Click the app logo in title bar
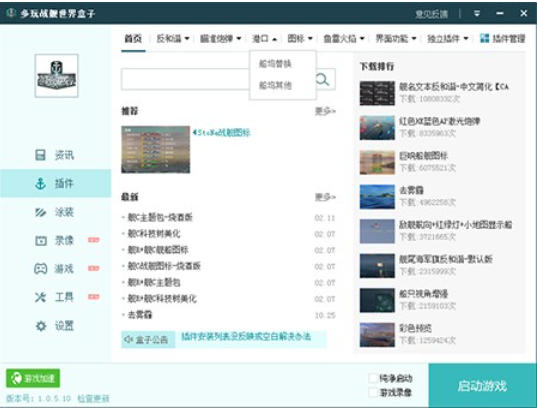This screenshot has height=408, width=537. (11, 13)
